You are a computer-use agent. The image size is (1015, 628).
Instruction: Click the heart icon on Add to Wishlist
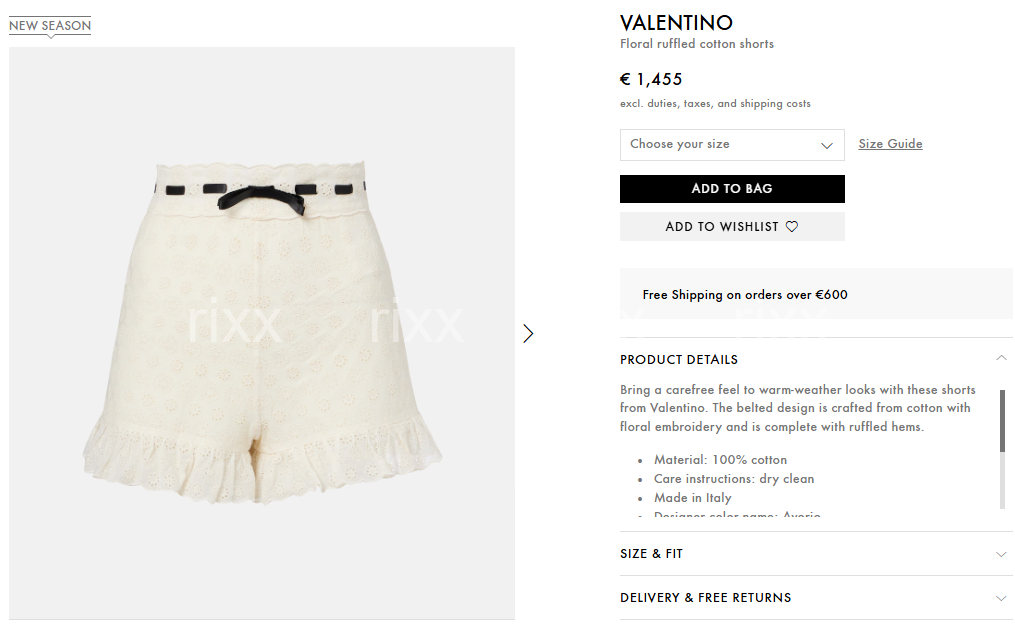(792, 227)
